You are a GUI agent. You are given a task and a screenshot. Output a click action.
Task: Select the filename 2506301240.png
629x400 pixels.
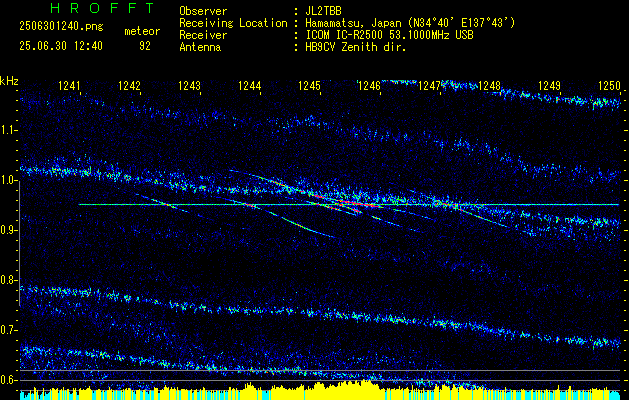click(61, 27)
